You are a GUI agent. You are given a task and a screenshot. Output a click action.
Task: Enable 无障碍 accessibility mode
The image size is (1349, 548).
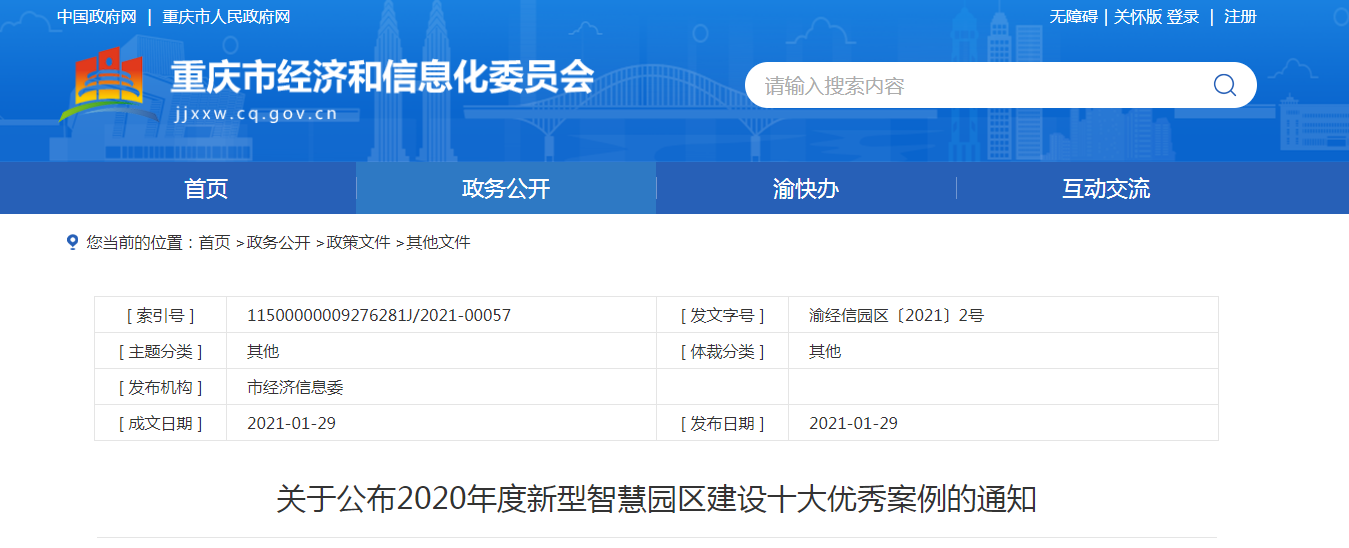[x=1073, y=17]
